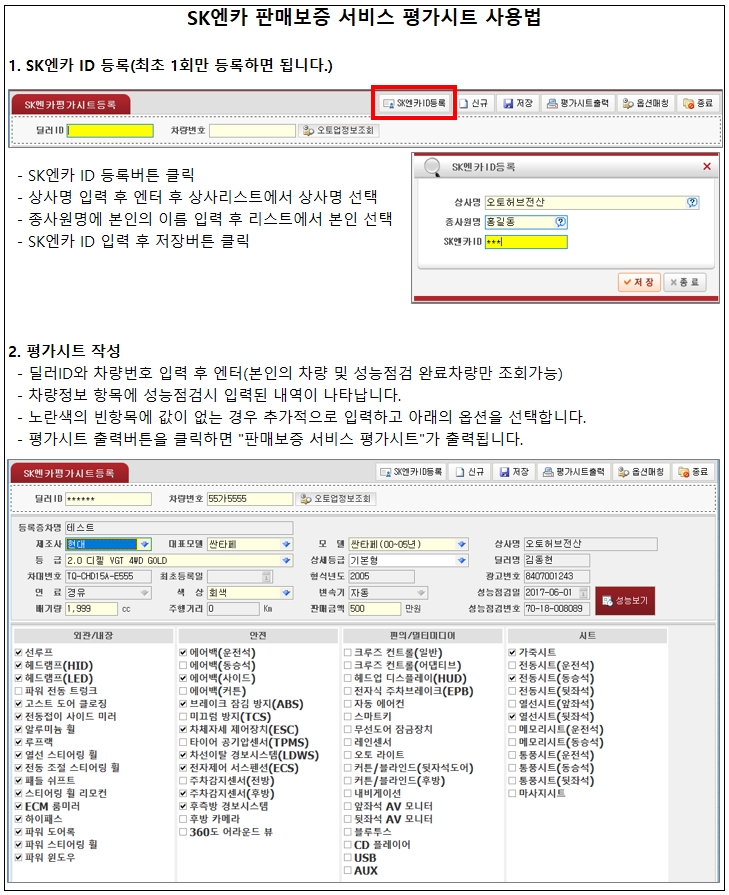Click 오토업정보조회 button in upper form

click(339, 131)
